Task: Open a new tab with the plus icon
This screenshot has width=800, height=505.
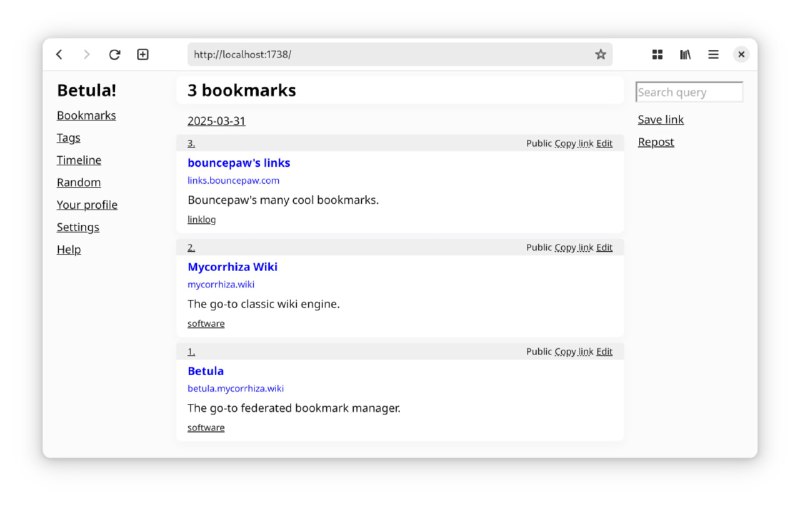Action: coord(143,55)
